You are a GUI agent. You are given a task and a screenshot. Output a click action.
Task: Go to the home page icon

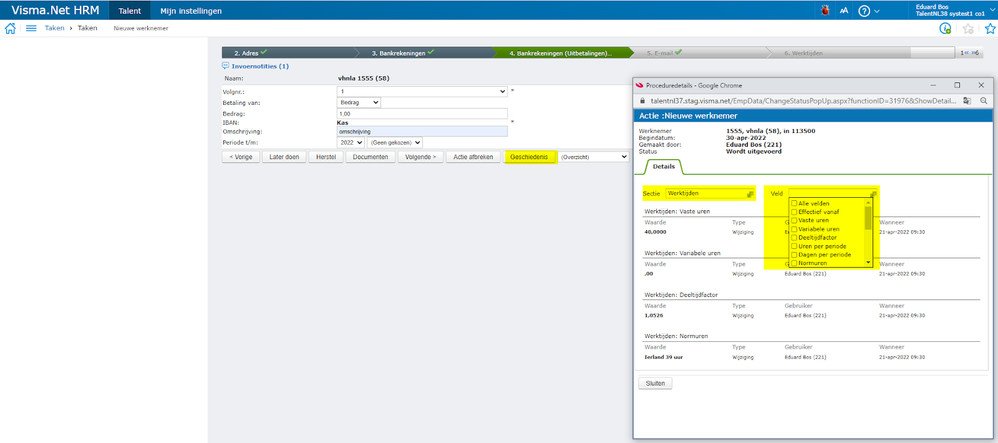pos(10,28)
